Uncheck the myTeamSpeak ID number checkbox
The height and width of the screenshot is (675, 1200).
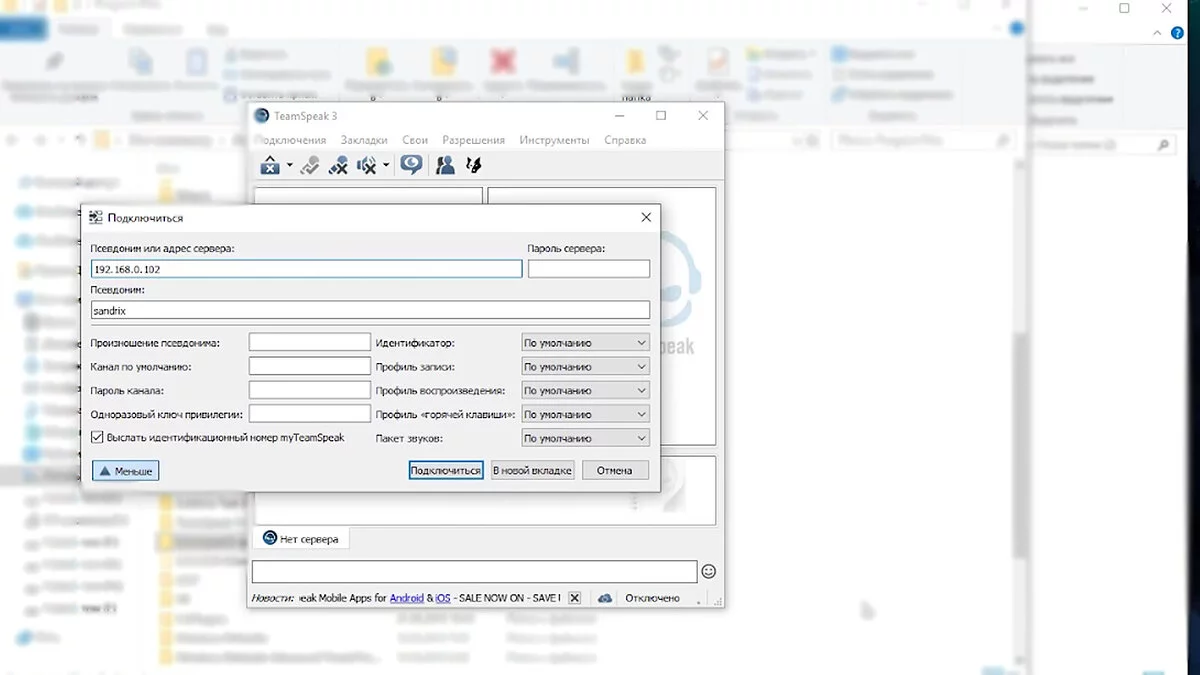97,438
